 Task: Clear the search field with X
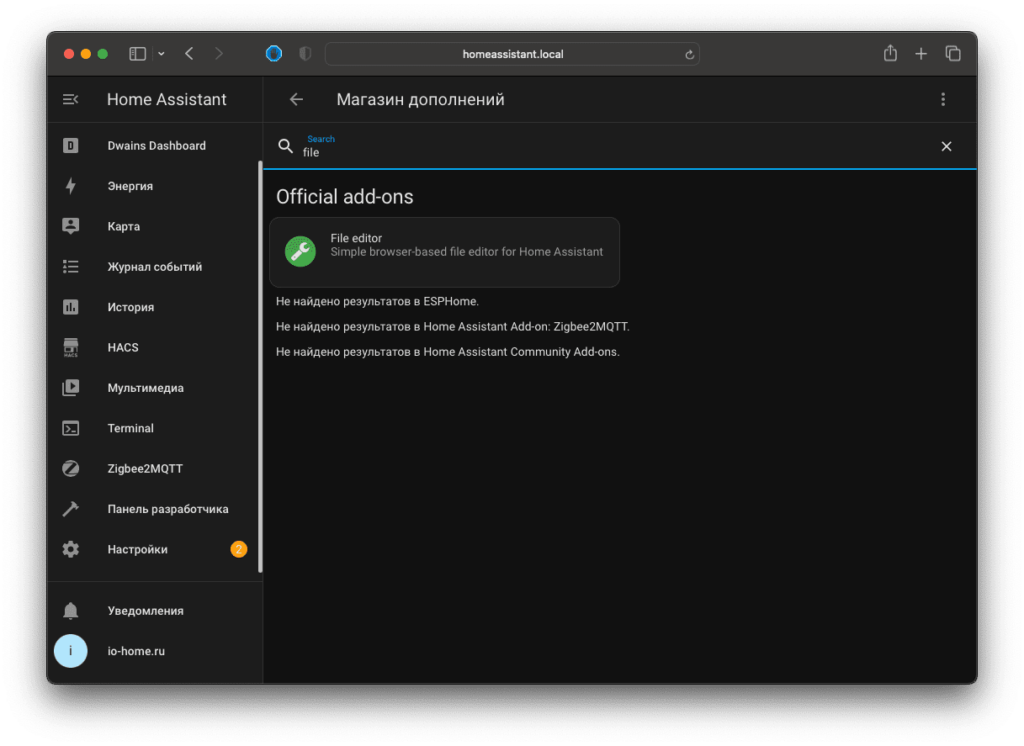tap(946, 146)
